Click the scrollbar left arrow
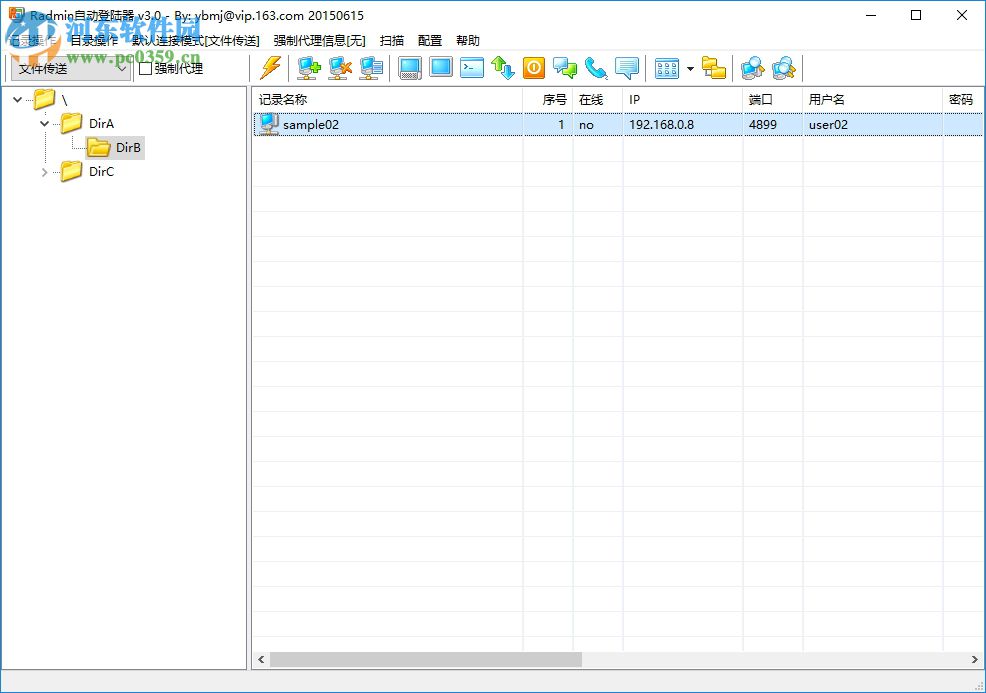 click(x=261, y=660)
